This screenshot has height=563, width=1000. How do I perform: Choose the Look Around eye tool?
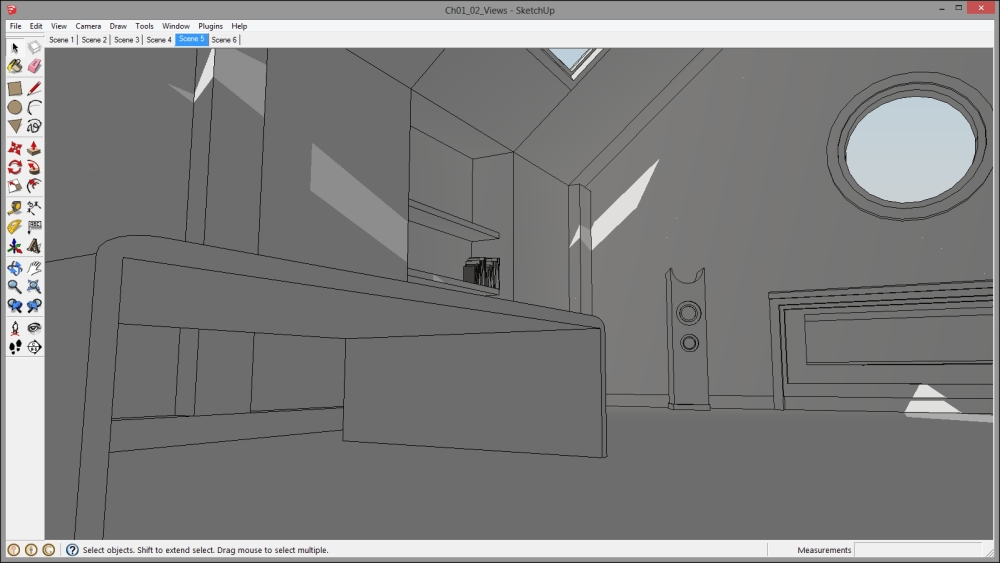34,328
